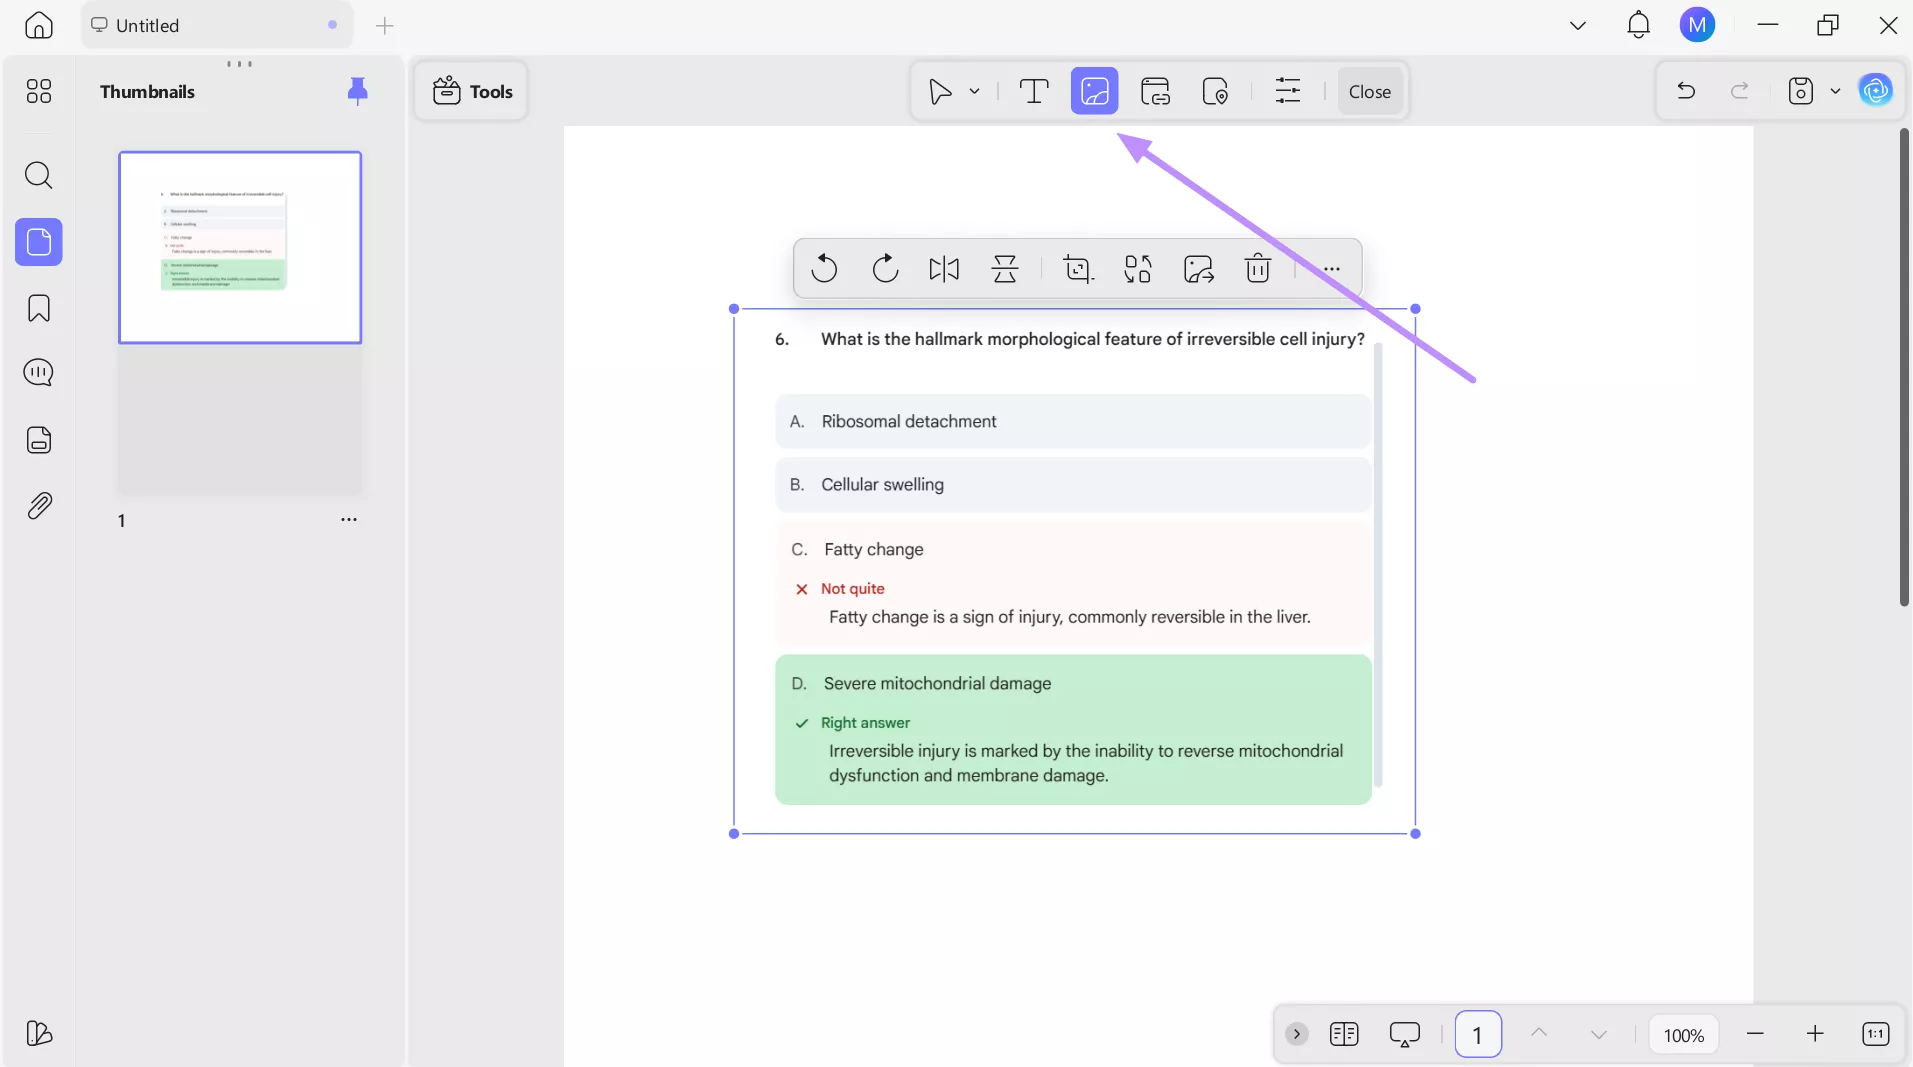Close the edit toolbar
Viewport: 1913px width, 1067px height.
point(1369,92)
